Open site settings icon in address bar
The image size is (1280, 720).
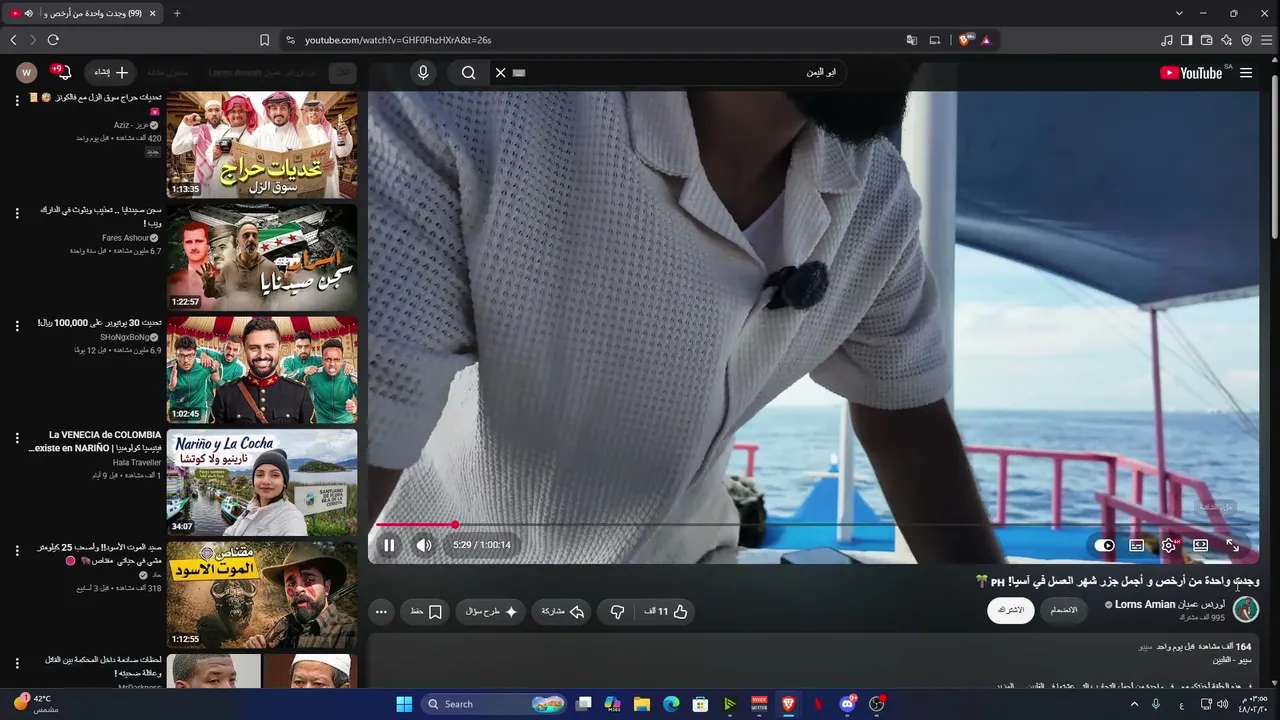pyautogui.click(x=290, y=40)
